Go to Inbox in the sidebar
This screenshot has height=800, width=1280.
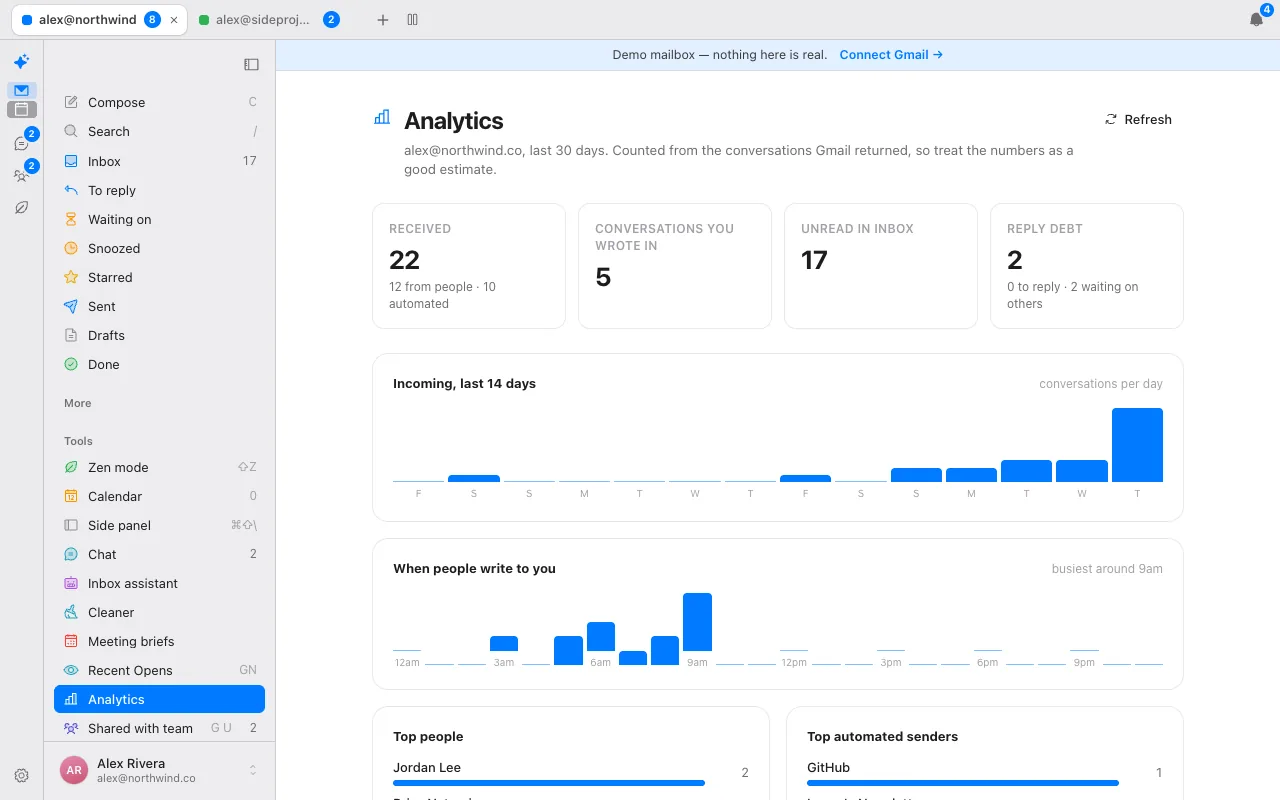click(x=160, y=161)
